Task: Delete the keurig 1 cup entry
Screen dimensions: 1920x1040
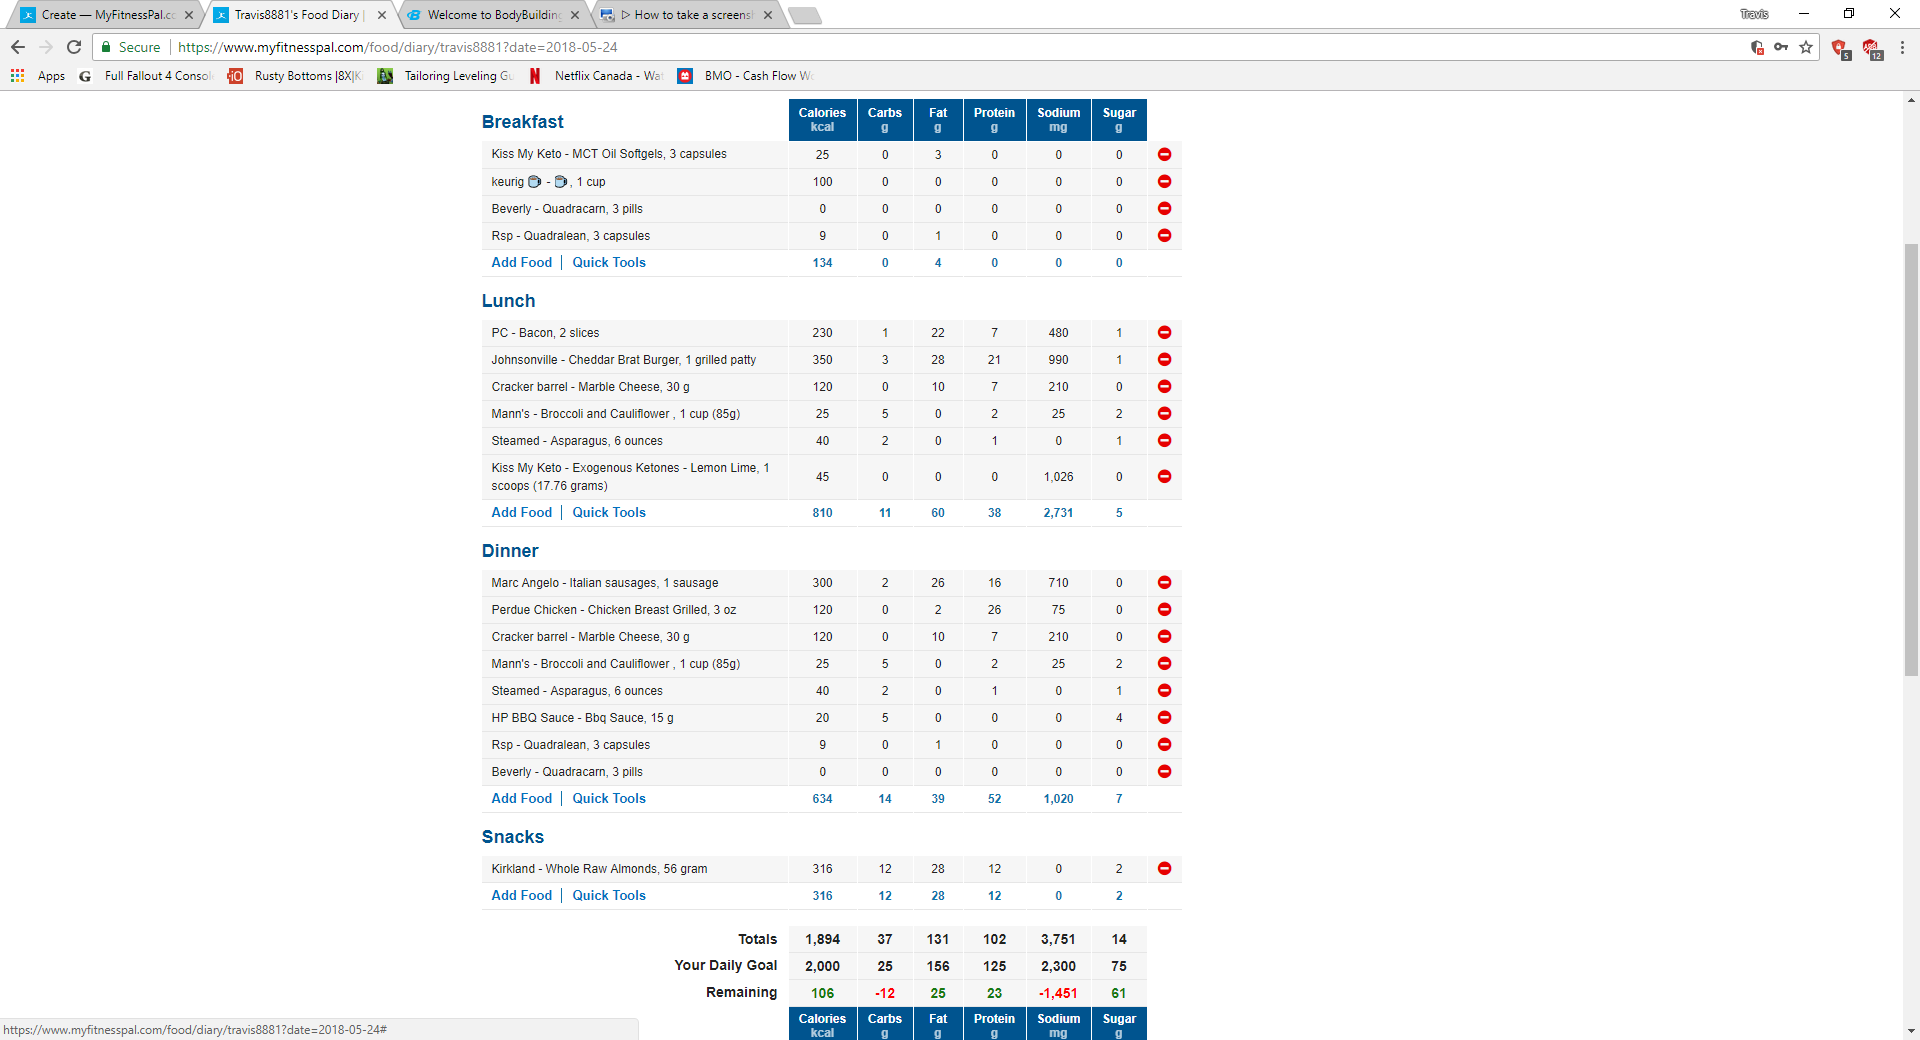Action: (x=1164, y=181)
